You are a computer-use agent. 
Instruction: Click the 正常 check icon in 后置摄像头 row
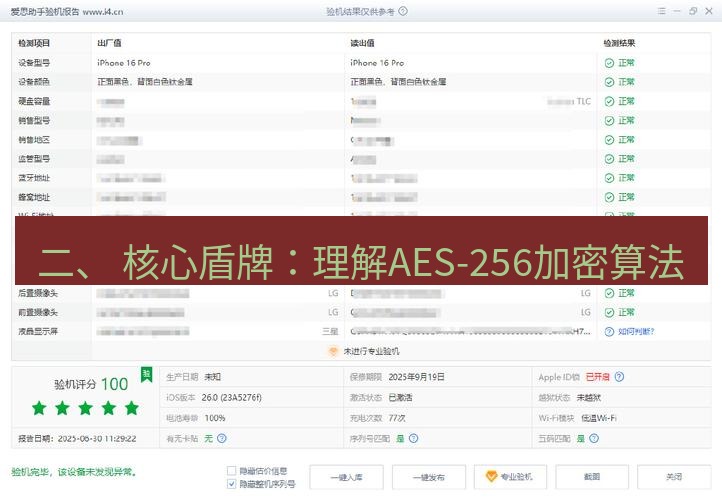click(x=609, y=293)
